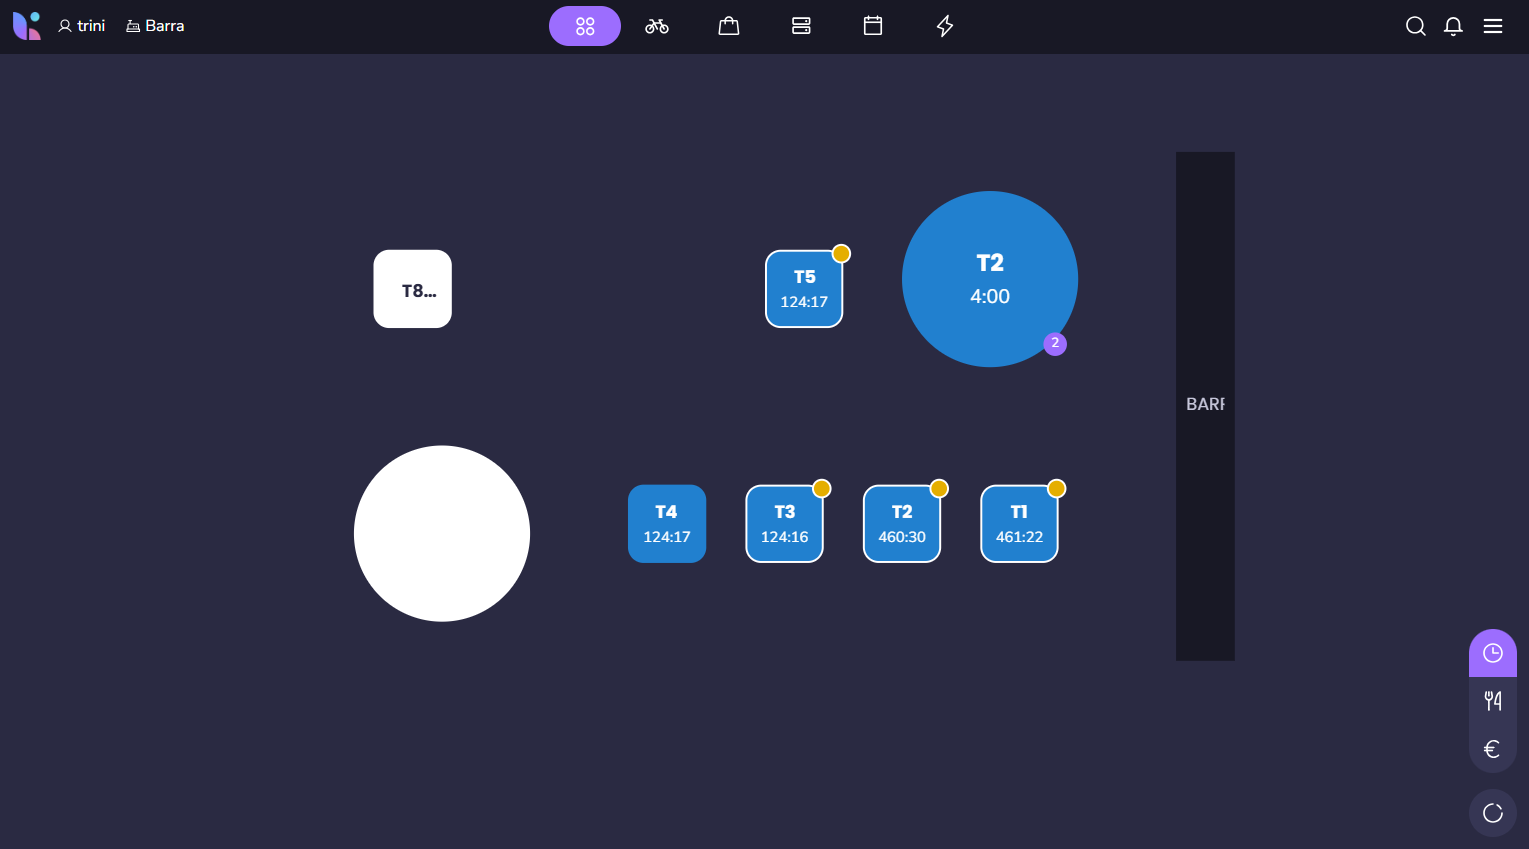Image resolution: width=1529 pixels, height=849 pixels.
Task: Open the cash drawer section
Action: click(801, 26)
